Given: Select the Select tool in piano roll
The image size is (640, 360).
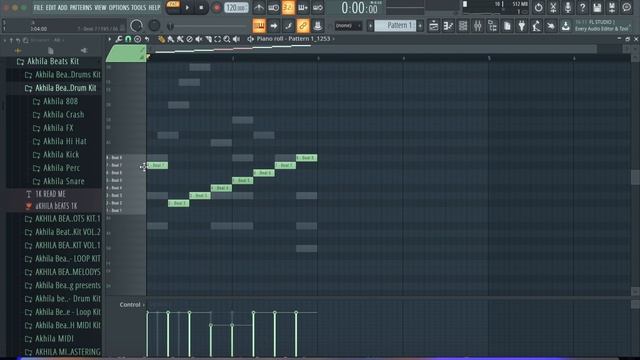Looking at the screenshot, I should pos(218,39).
